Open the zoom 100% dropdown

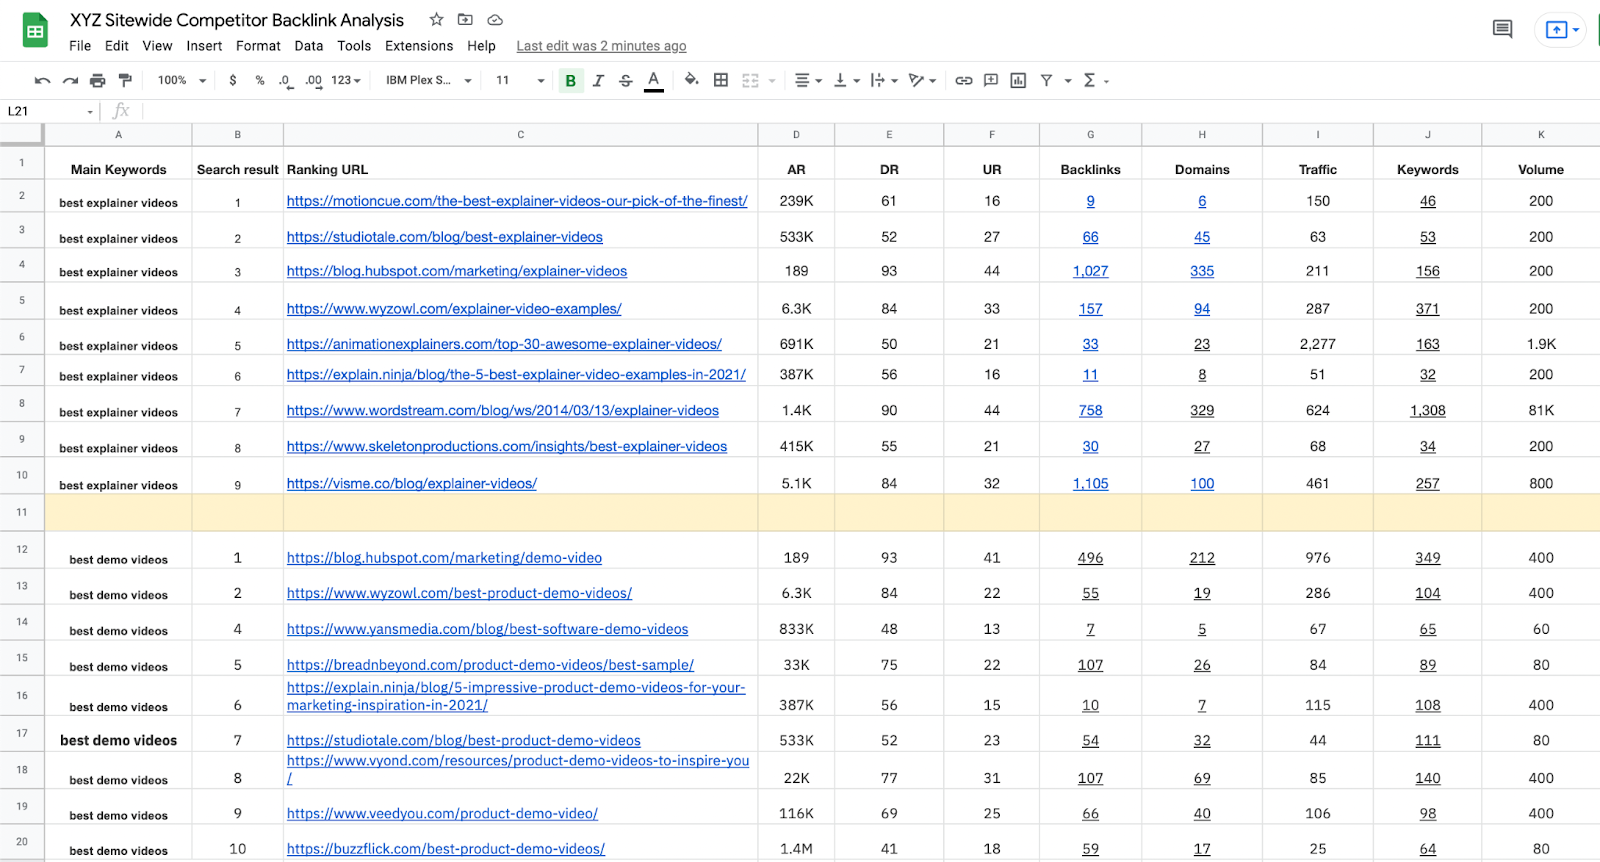click(182, 80)
